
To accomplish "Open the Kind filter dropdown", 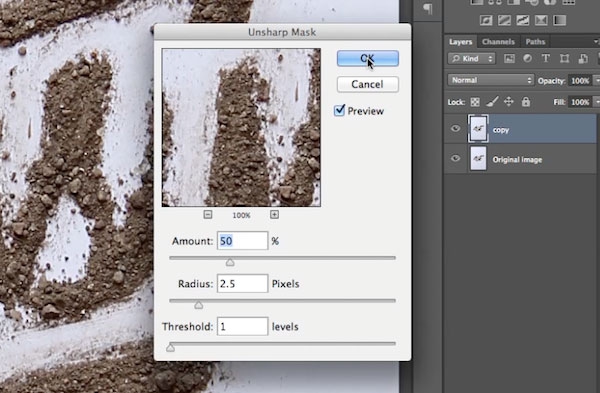I will (x=471, y=59).
